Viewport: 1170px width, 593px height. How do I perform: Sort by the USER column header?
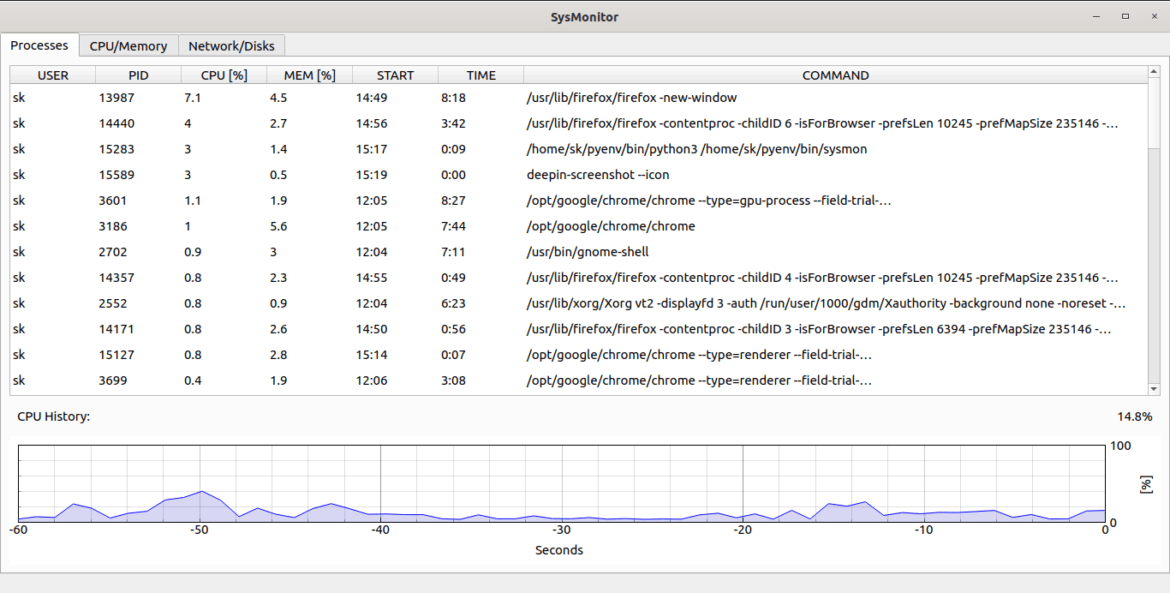52,74
